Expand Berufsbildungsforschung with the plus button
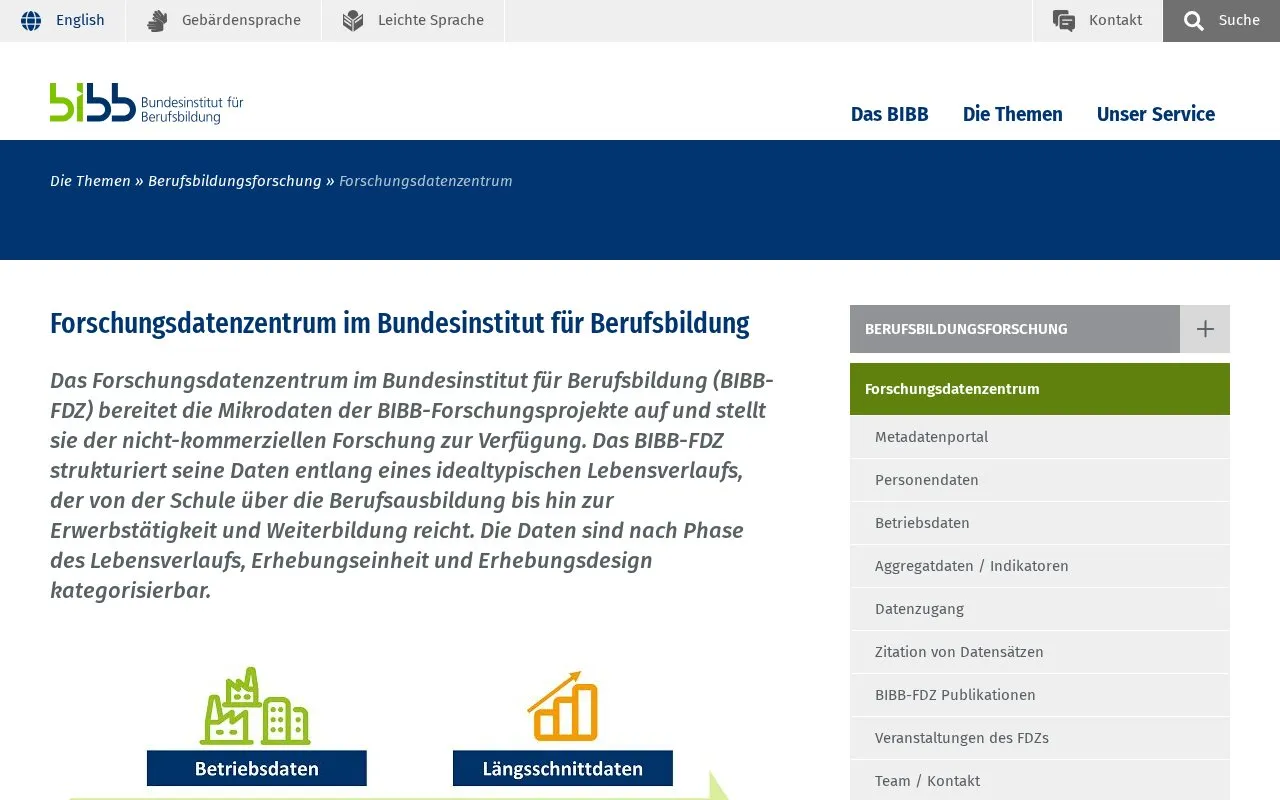 tap(1205, 329)
